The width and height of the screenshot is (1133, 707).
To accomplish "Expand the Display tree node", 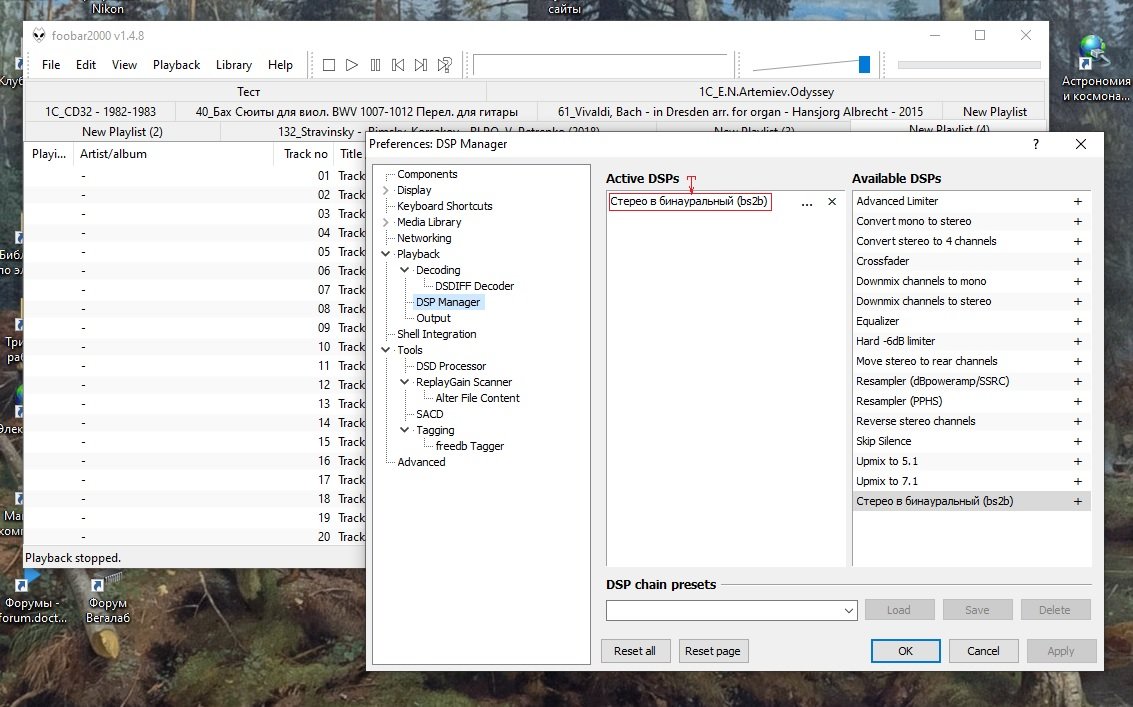I will 386,190.
